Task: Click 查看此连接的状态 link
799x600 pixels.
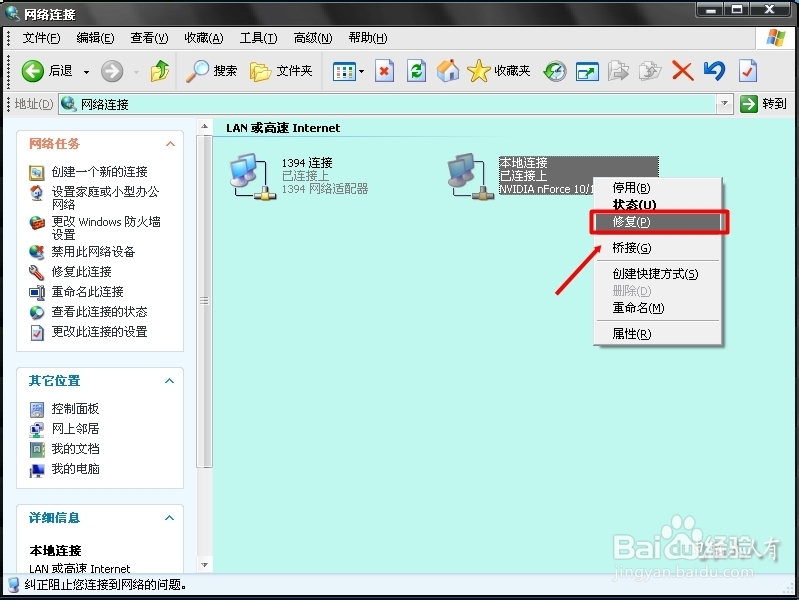Action: point(99,311)
